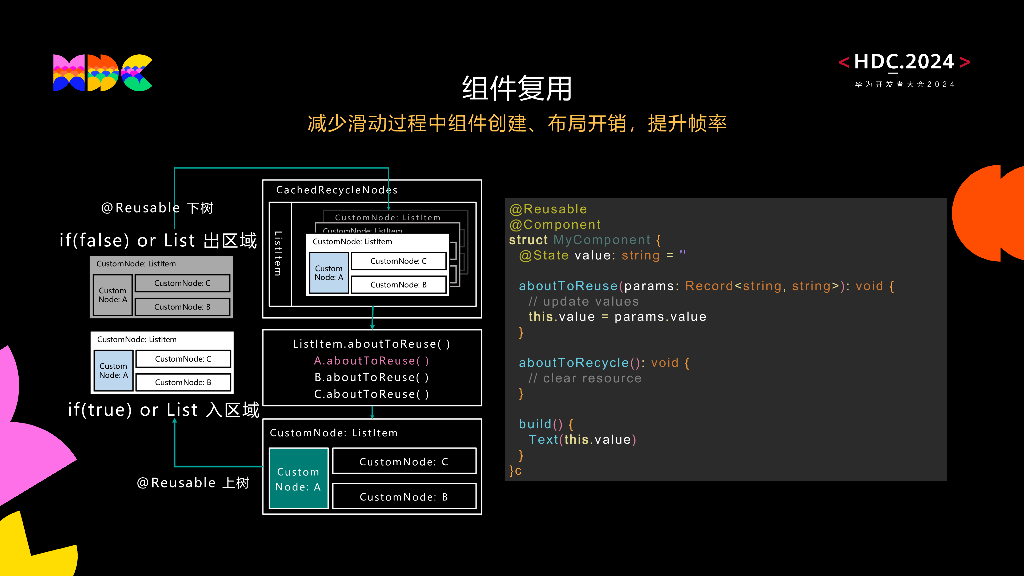Select the CustomNode: B node box

coord(405,496)
